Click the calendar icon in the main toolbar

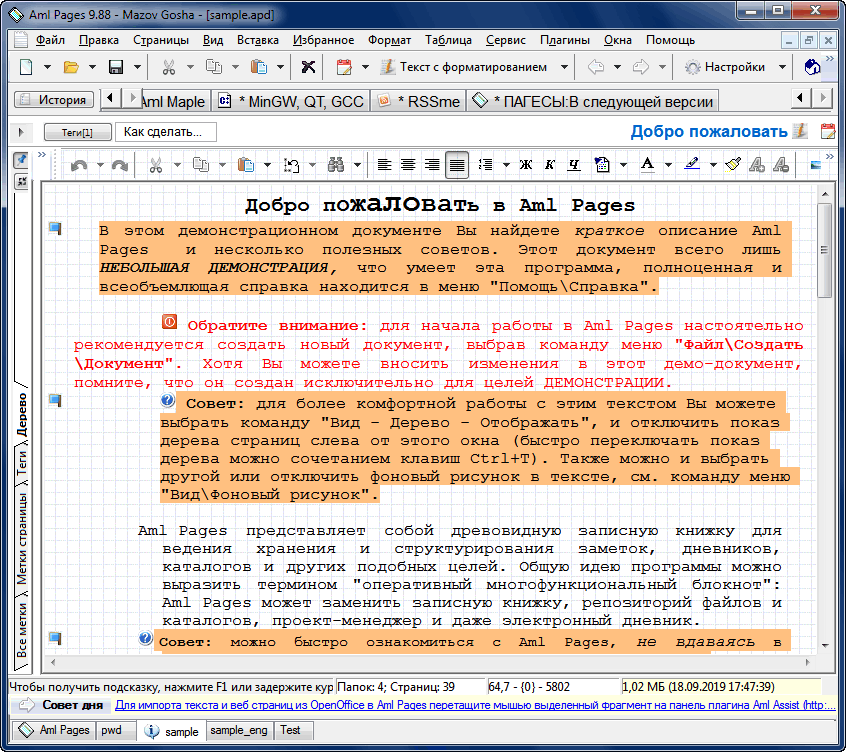344,67
